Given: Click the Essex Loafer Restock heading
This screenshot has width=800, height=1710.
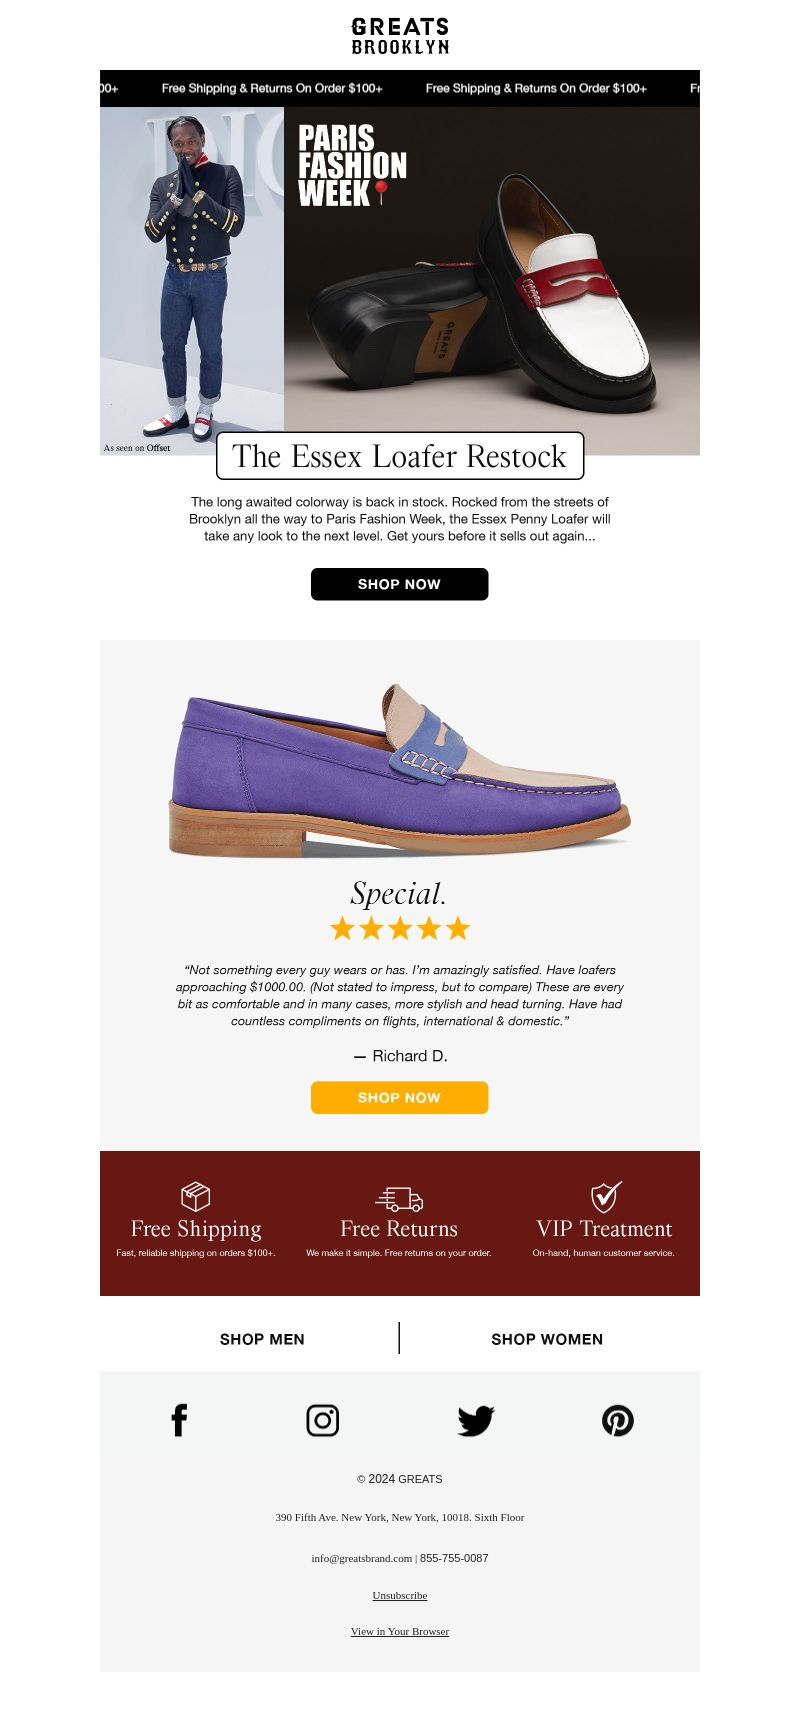Looking at the screenshot, I should pyautogui.click(x=400, y=456).
